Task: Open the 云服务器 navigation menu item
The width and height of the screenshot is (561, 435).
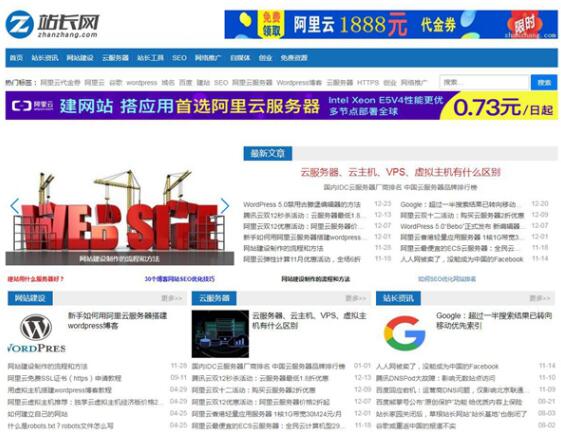Action: point(115,58)
